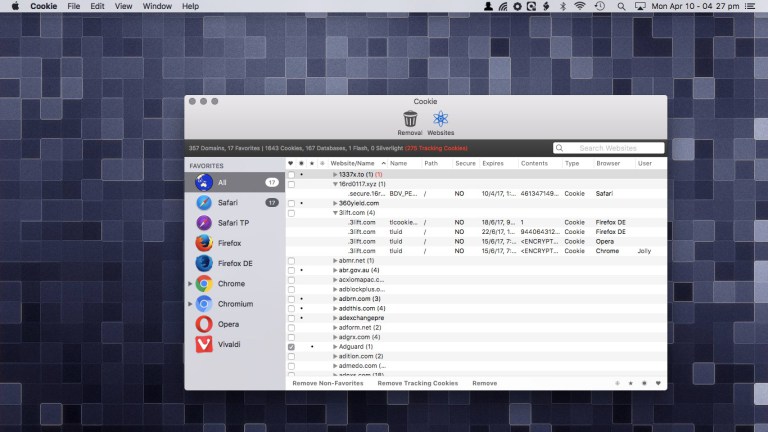
Task: Click the star icon in bottom bar
Action: [x=630, y=384]
